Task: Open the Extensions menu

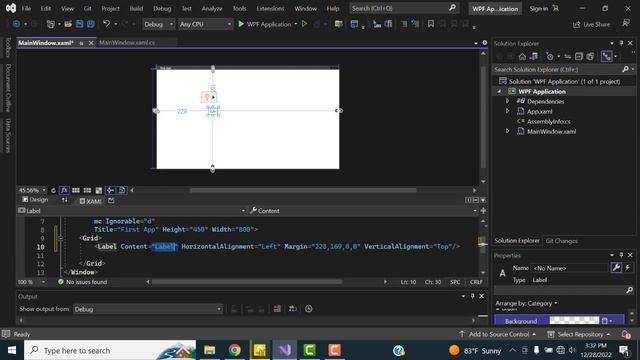Action: click(270, 8)
